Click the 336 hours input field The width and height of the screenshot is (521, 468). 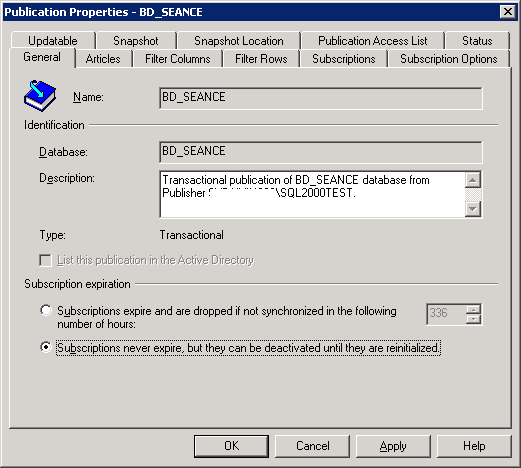coord(446,314)
